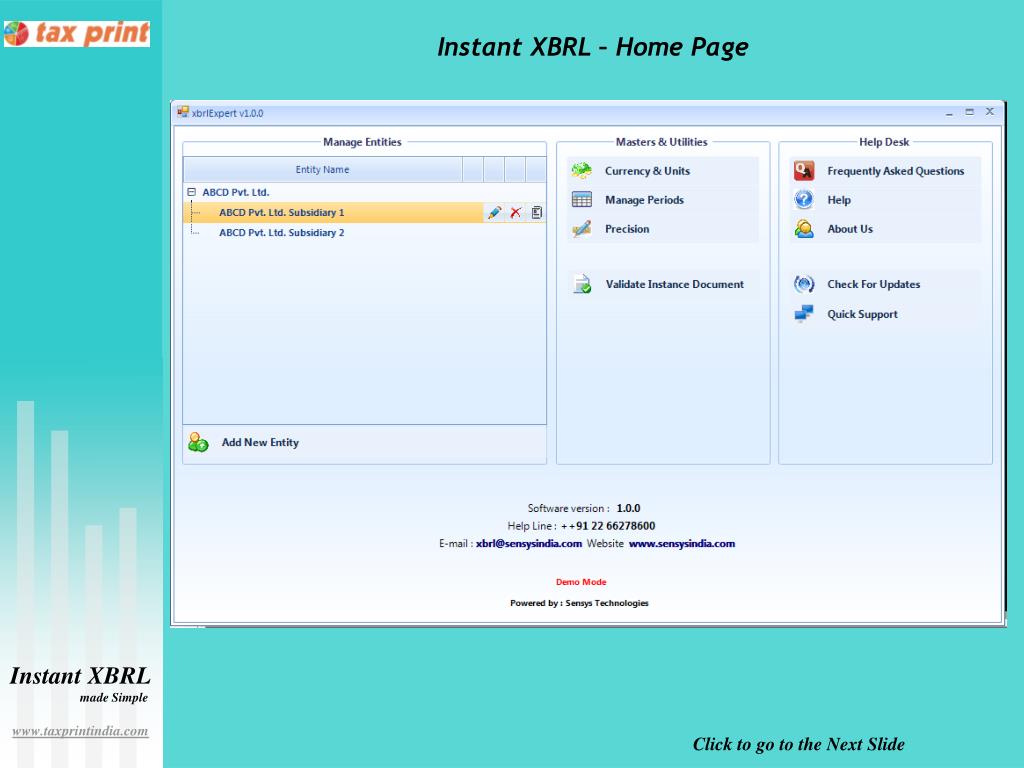Click the Check For Updates icon

click(x=804, y=284)
